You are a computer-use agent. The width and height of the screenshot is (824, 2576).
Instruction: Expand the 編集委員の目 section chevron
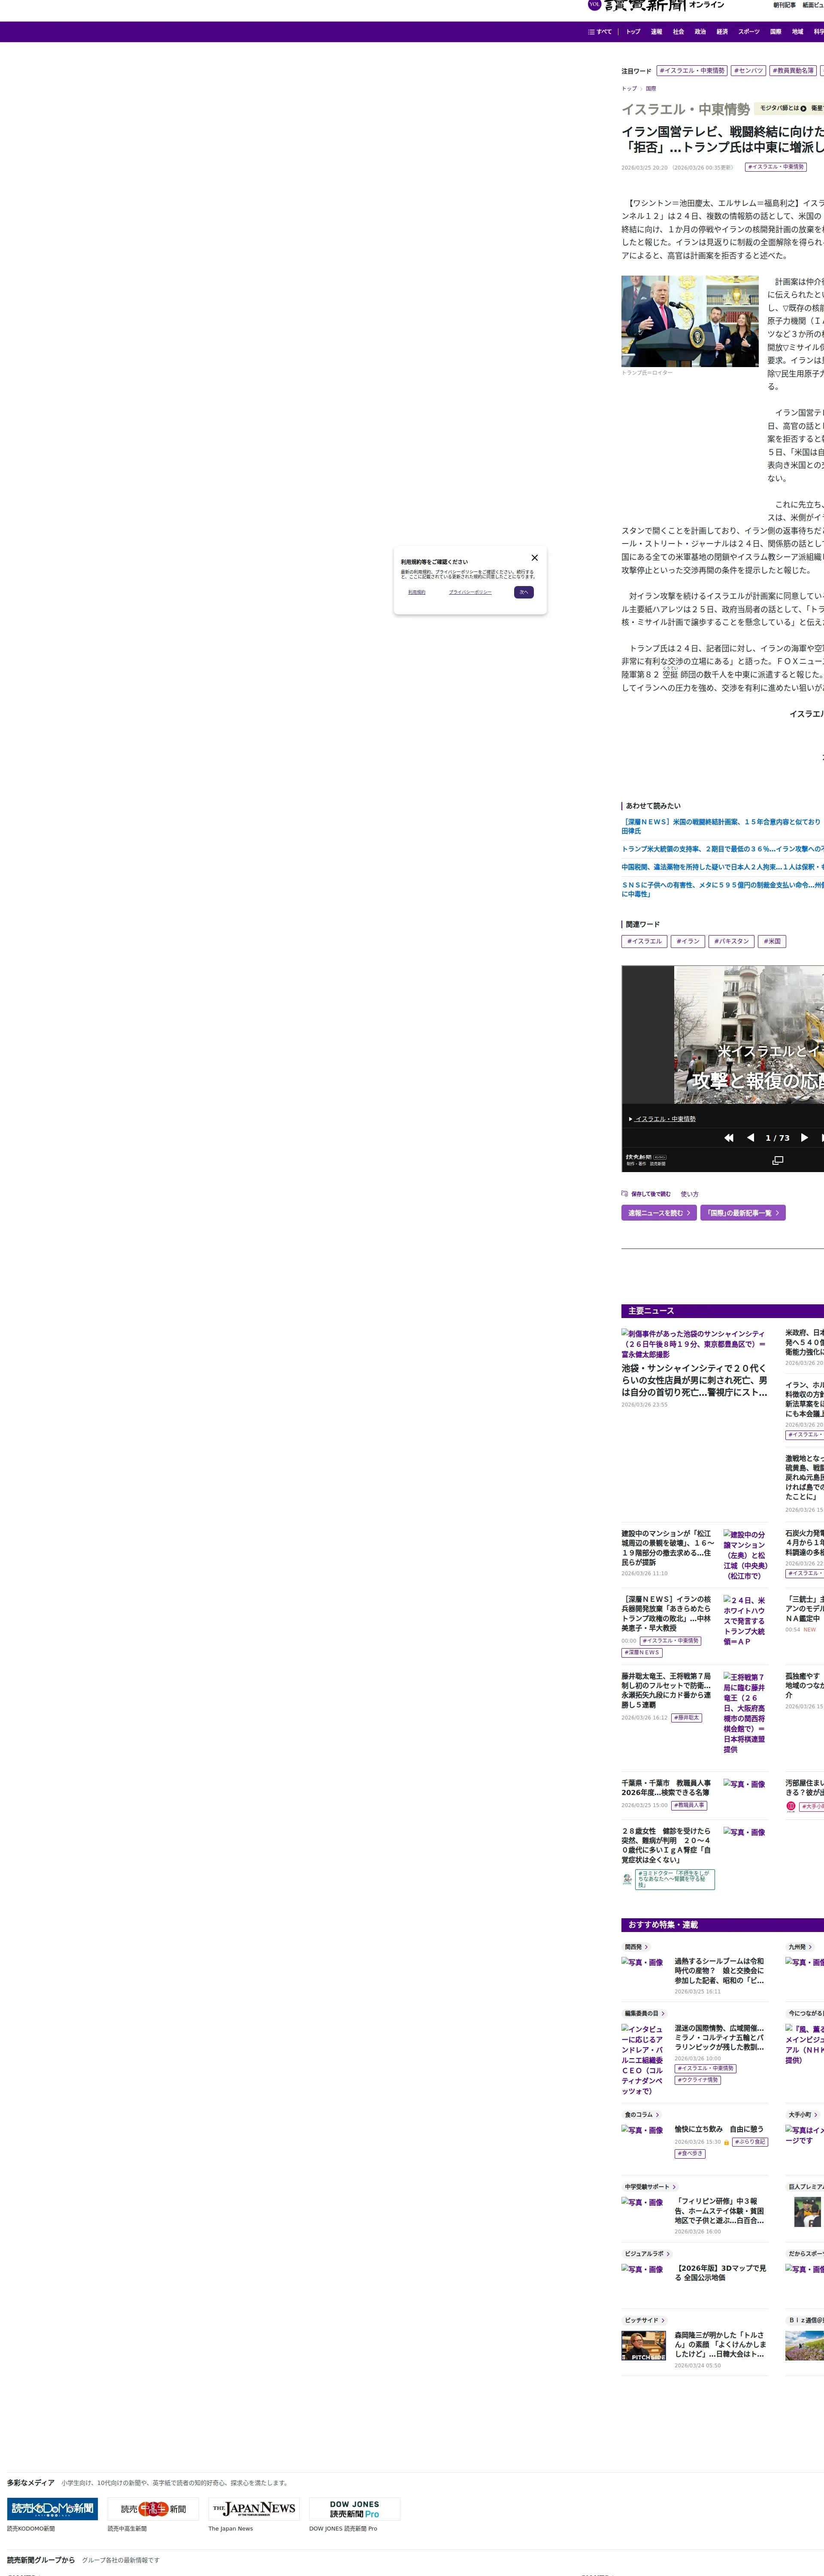(663, 2013)
